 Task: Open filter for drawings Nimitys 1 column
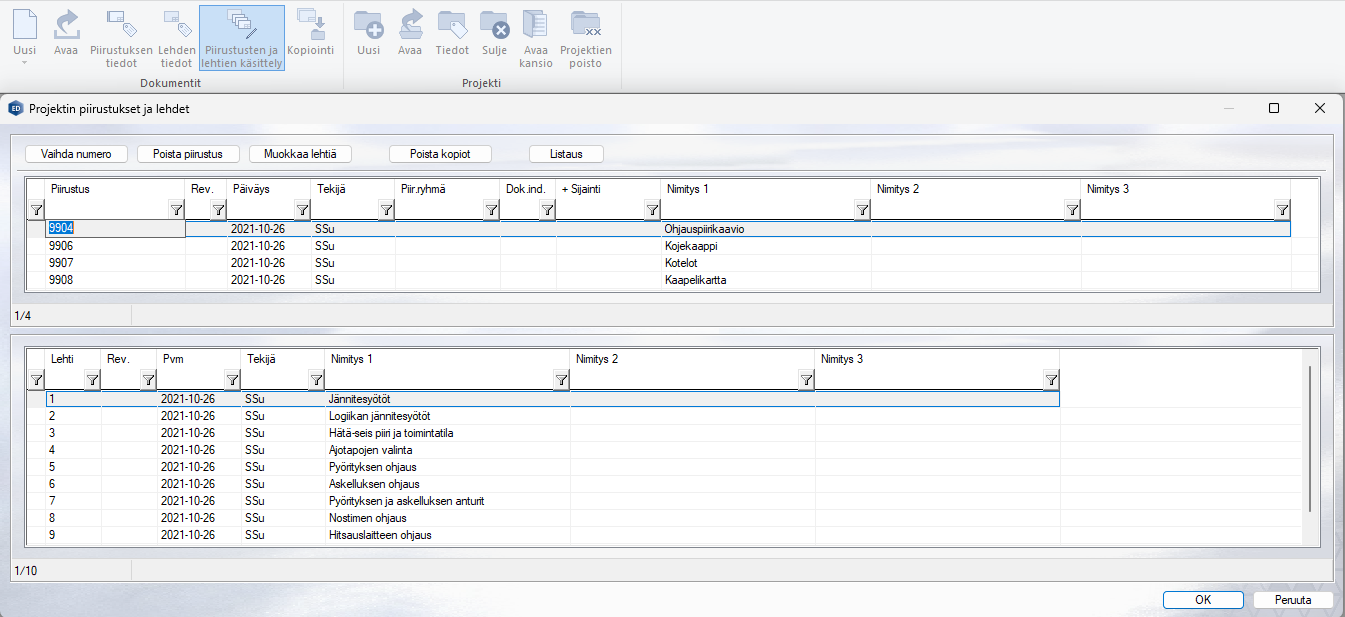tap(862, 210)
